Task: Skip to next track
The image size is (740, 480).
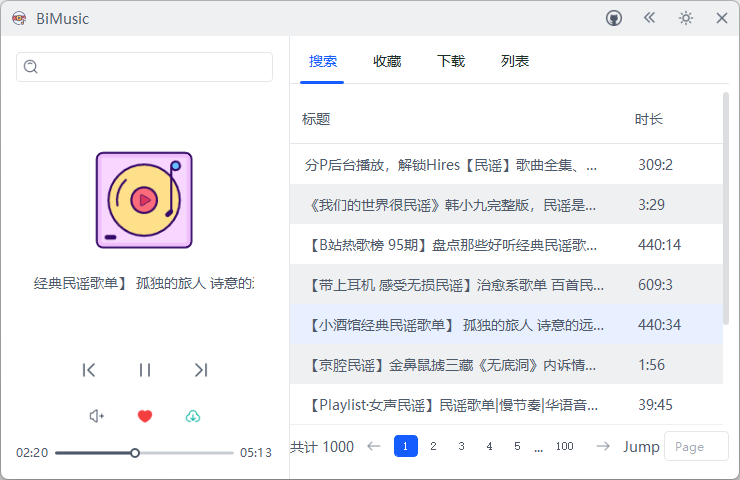Action: (201, 370)
